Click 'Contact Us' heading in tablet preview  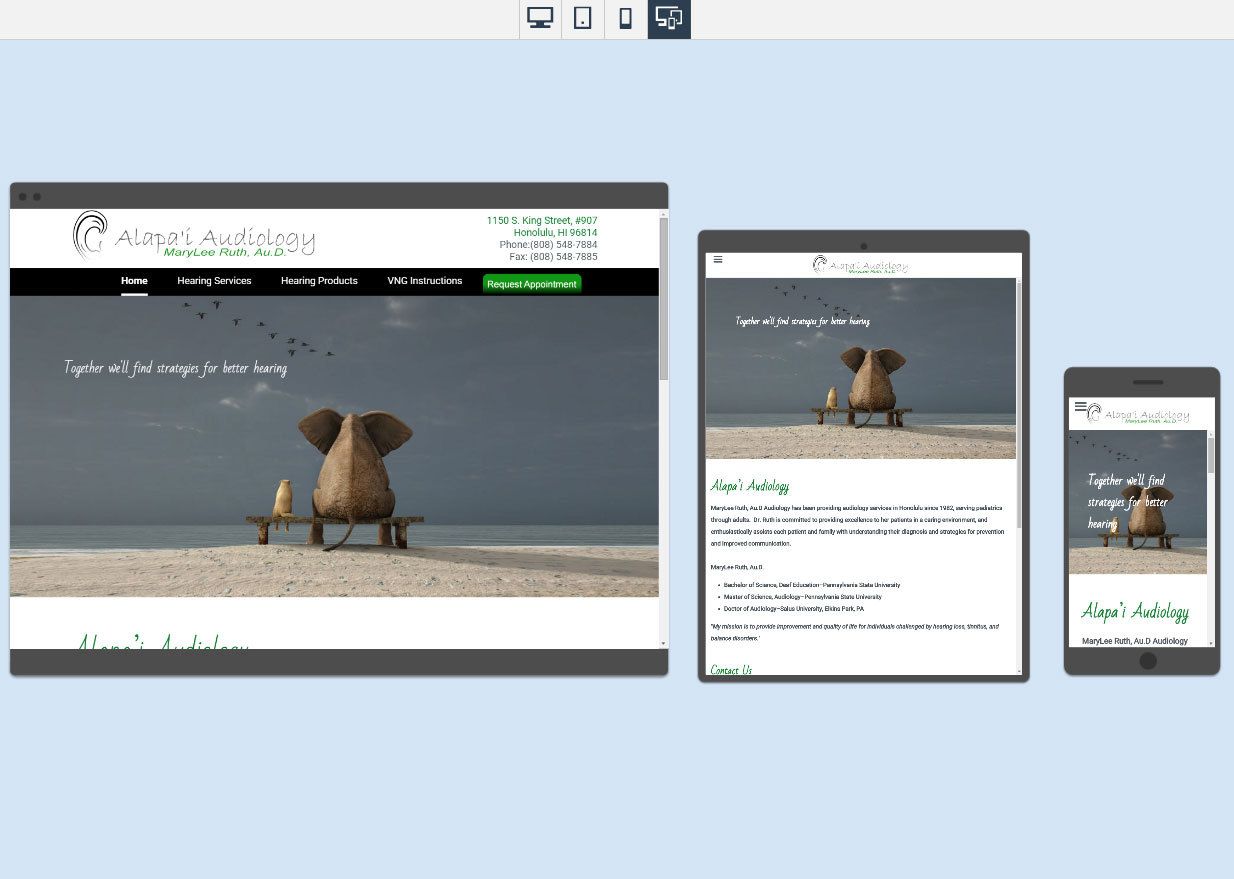pos(731,670)
